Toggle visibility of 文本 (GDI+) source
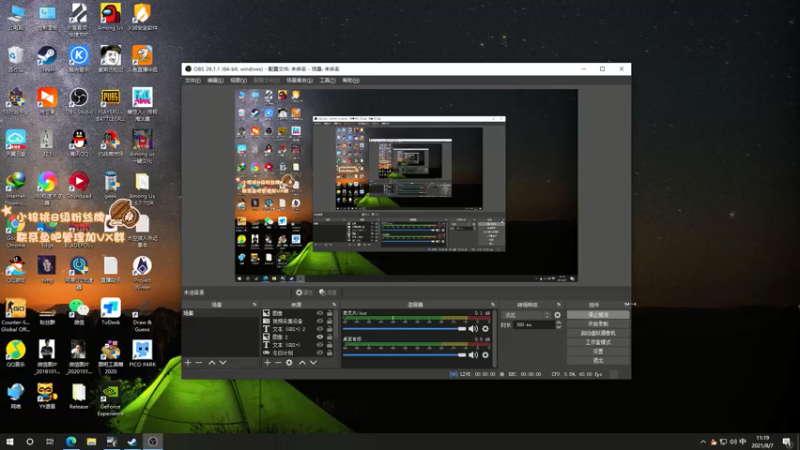Viewport: 800px width, 450px height. [x=320, y=345]
